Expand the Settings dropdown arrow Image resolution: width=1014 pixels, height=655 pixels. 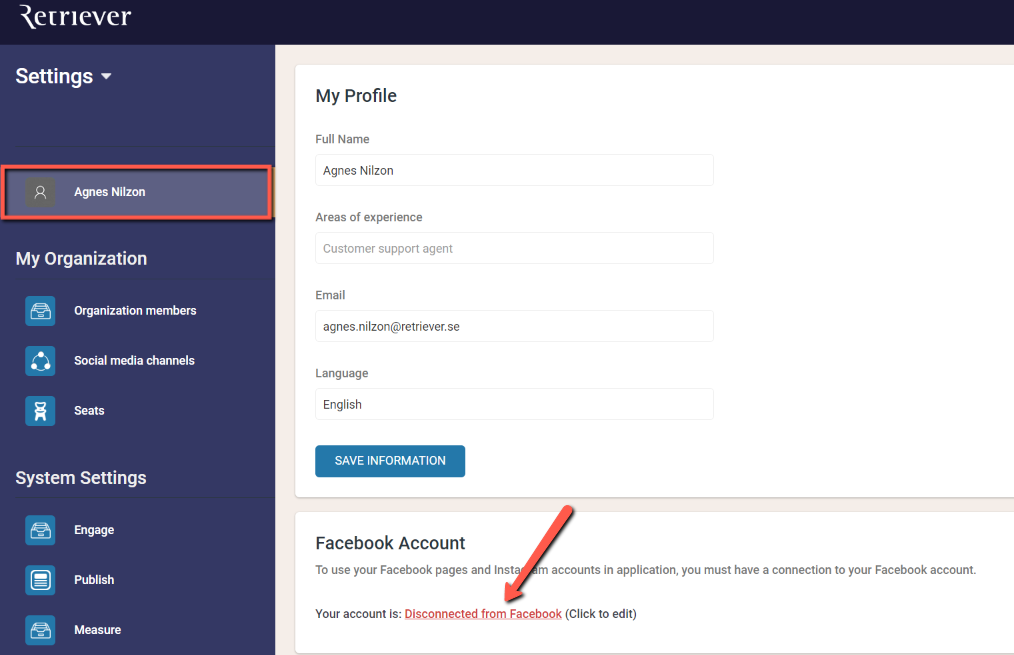tap(106, 76)
